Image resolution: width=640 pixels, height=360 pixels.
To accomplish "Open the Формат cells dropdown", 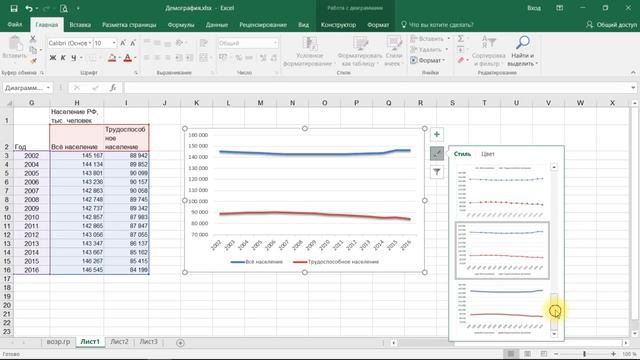I will (x=428, y=60).
